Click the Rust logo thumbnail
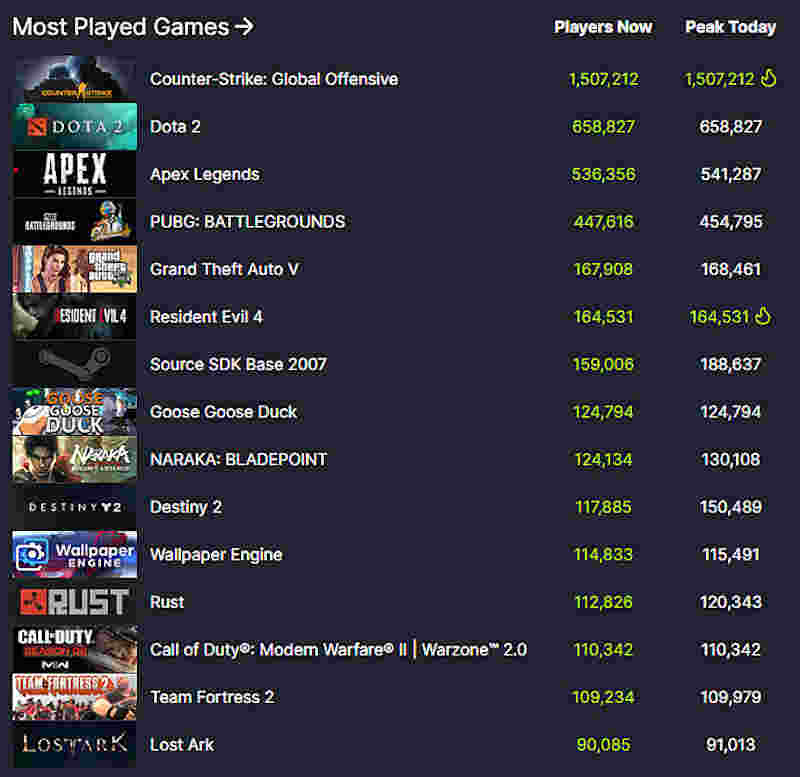Screen dimensions: 800x777 pos(75,601)
